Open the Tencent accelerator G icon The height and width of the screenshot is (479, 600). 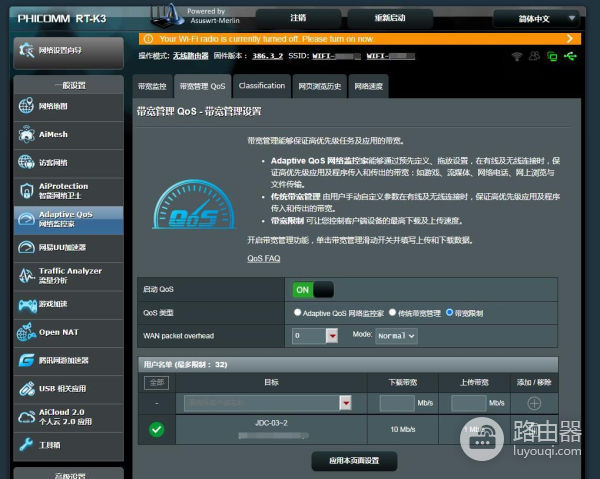point(26,360)
